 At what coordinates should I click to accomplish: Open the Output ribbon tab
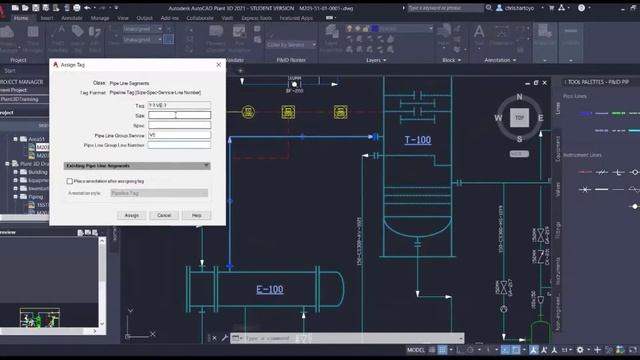coord(144,18)
